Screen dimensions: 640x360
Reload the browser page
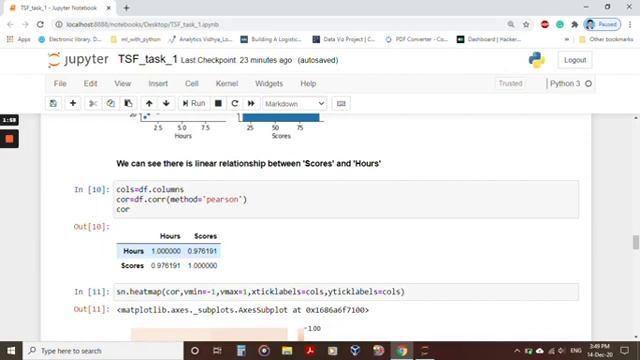point(40,24)
